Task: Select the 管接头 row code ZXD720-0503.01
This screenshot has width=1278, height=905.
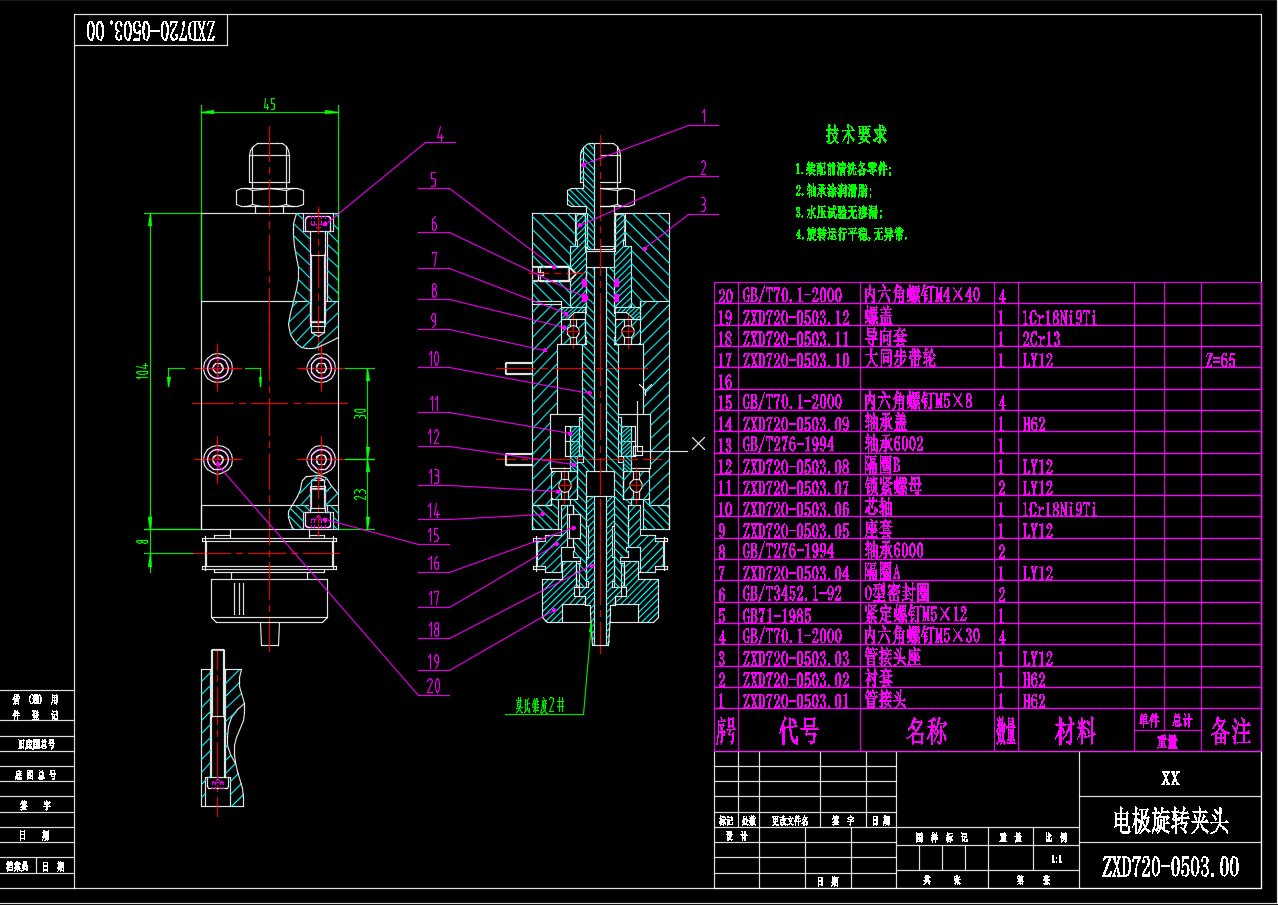Action: pyautogui.click(x=795, y=701)
